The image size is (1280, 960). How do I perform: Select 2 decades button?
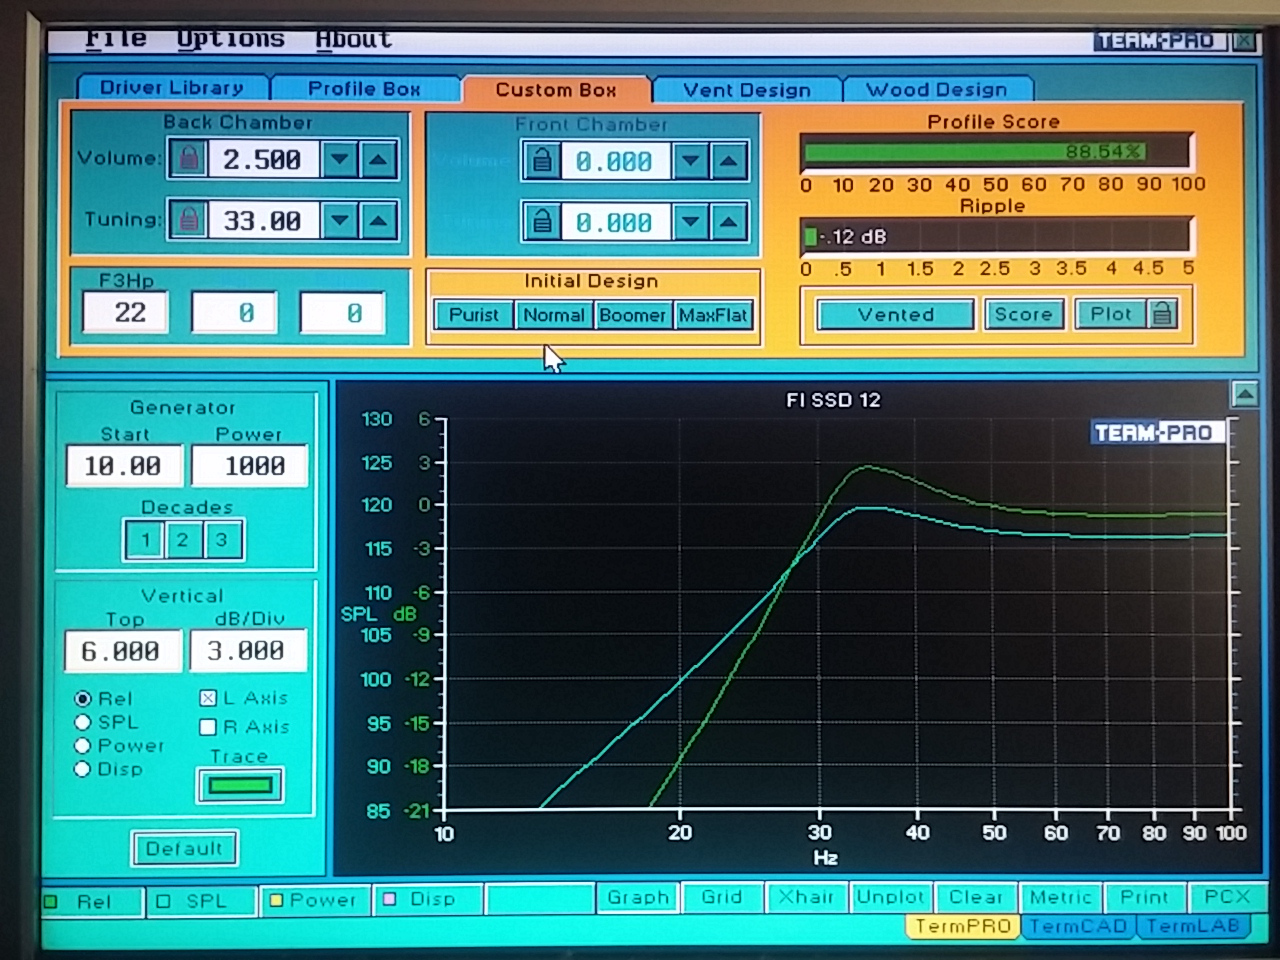(183, 540)
